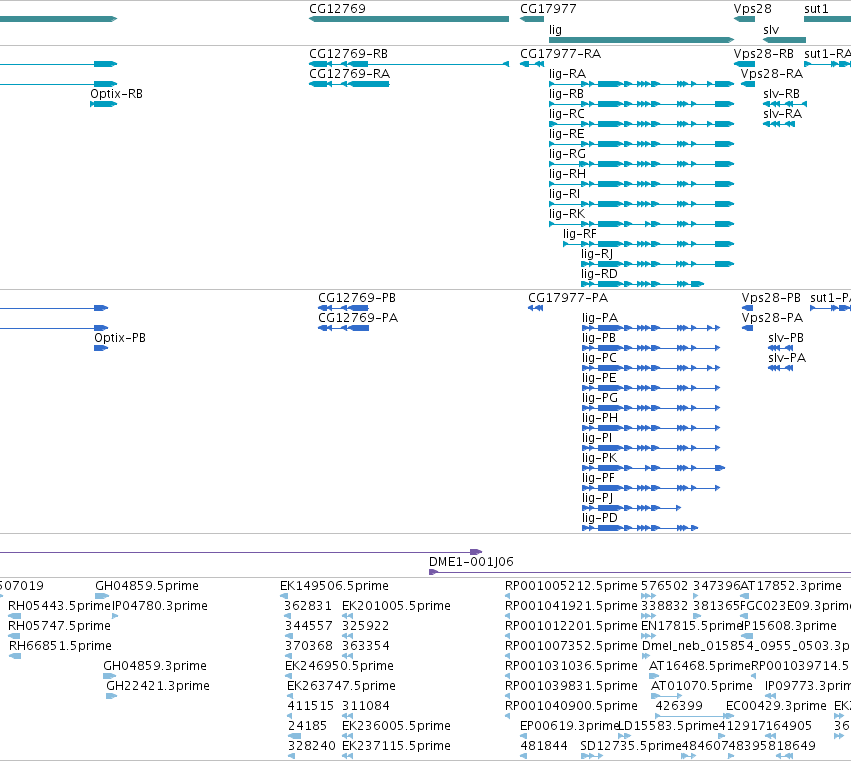The image size is (851, 761).
Task: Click the EK263747.5prime EST label
Action: [341, 686]
